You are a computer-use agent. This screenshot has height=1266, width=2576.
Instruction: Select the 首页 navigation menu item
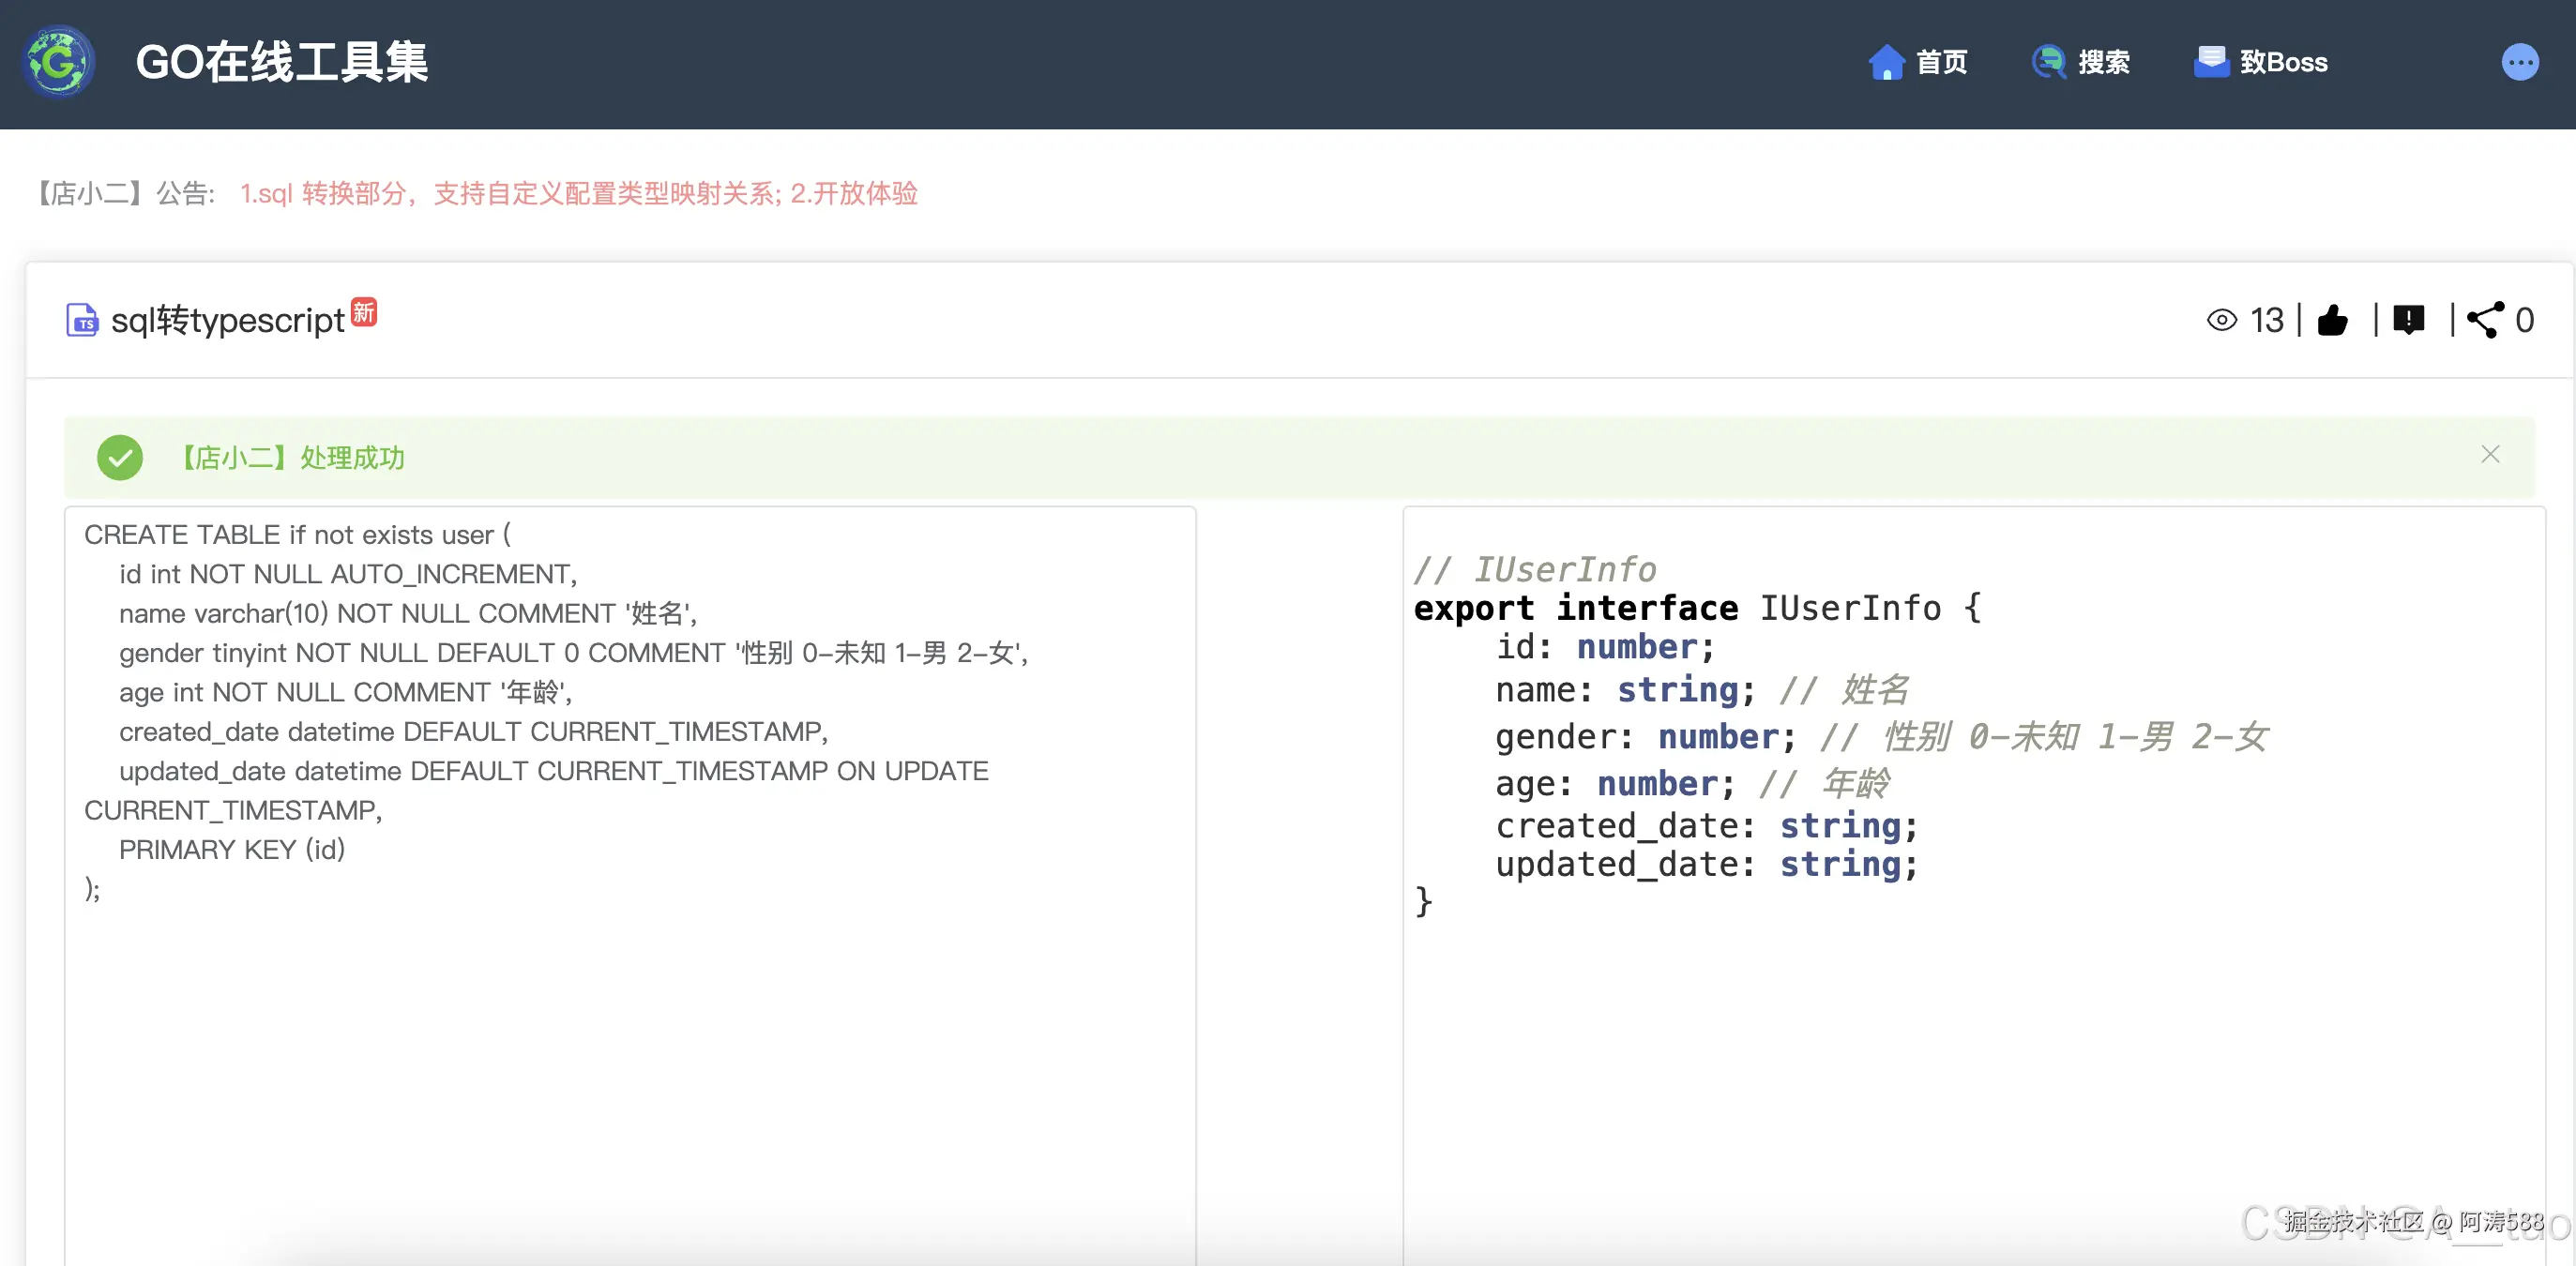(x=1918, y=62)
